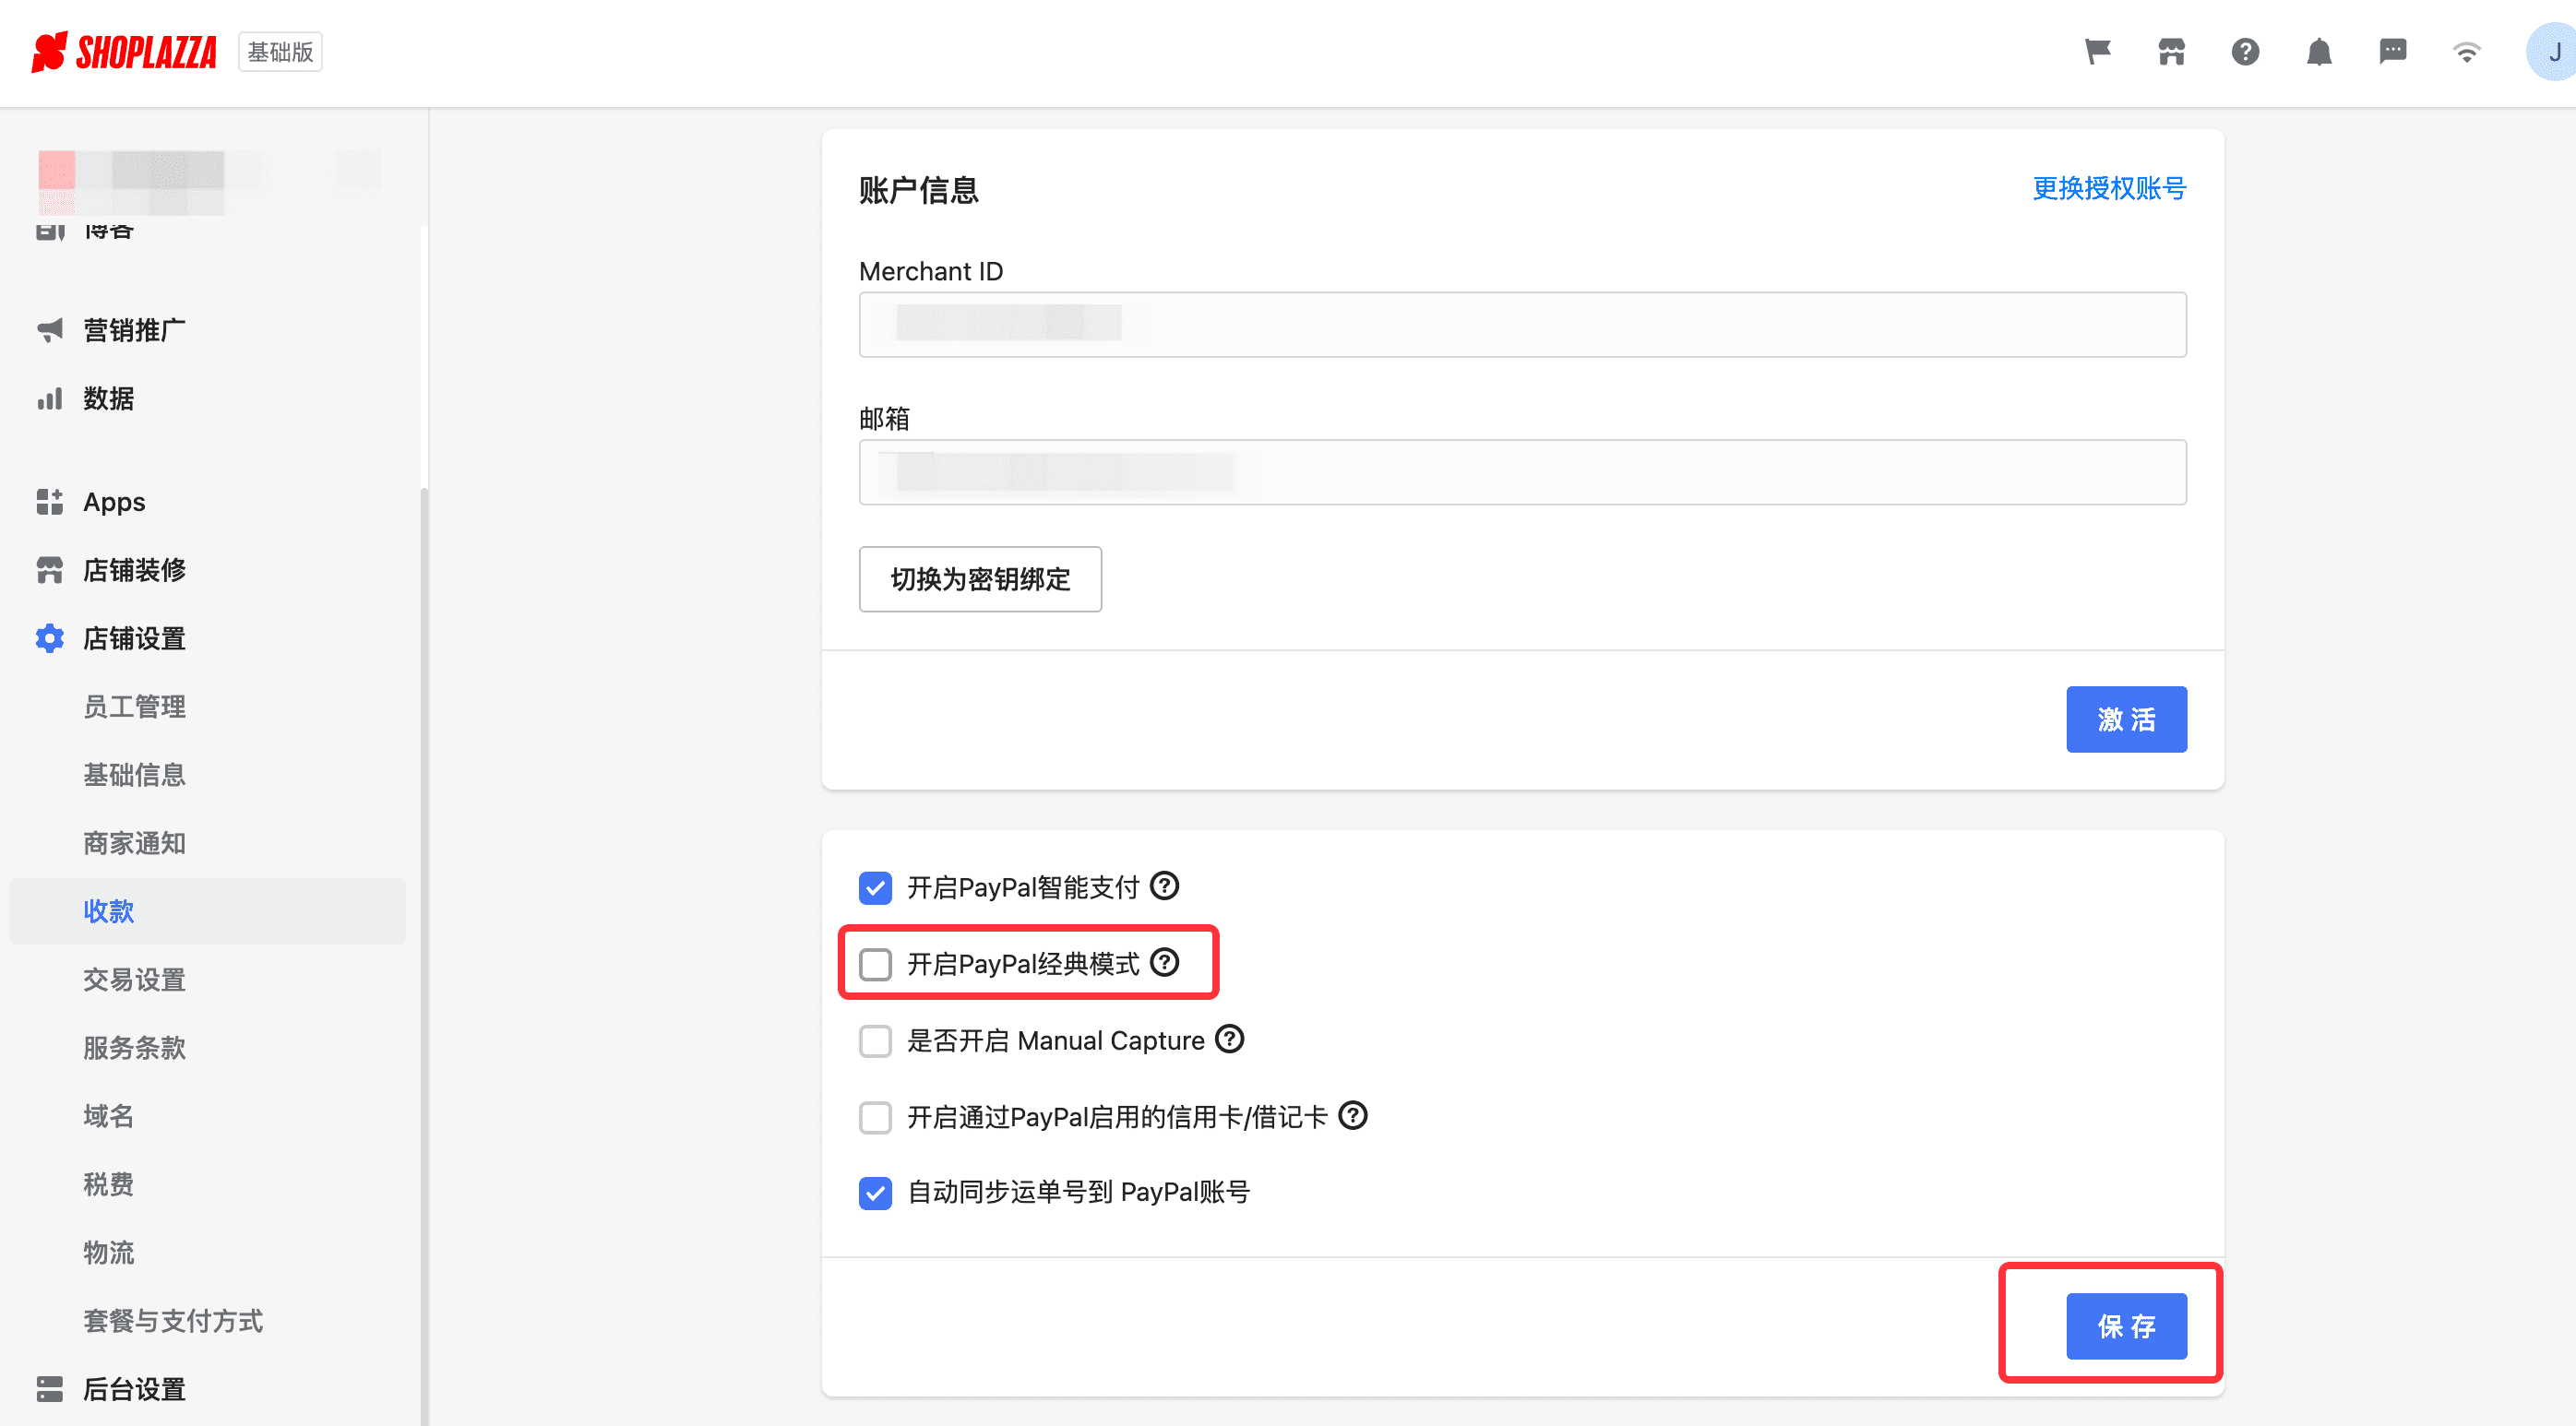Go to 交易设置 page

[134, 979]
